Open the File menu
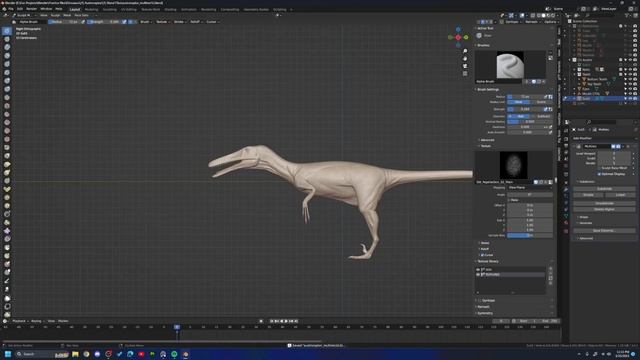This screenshot has width=640, height=360. point(11,9)
